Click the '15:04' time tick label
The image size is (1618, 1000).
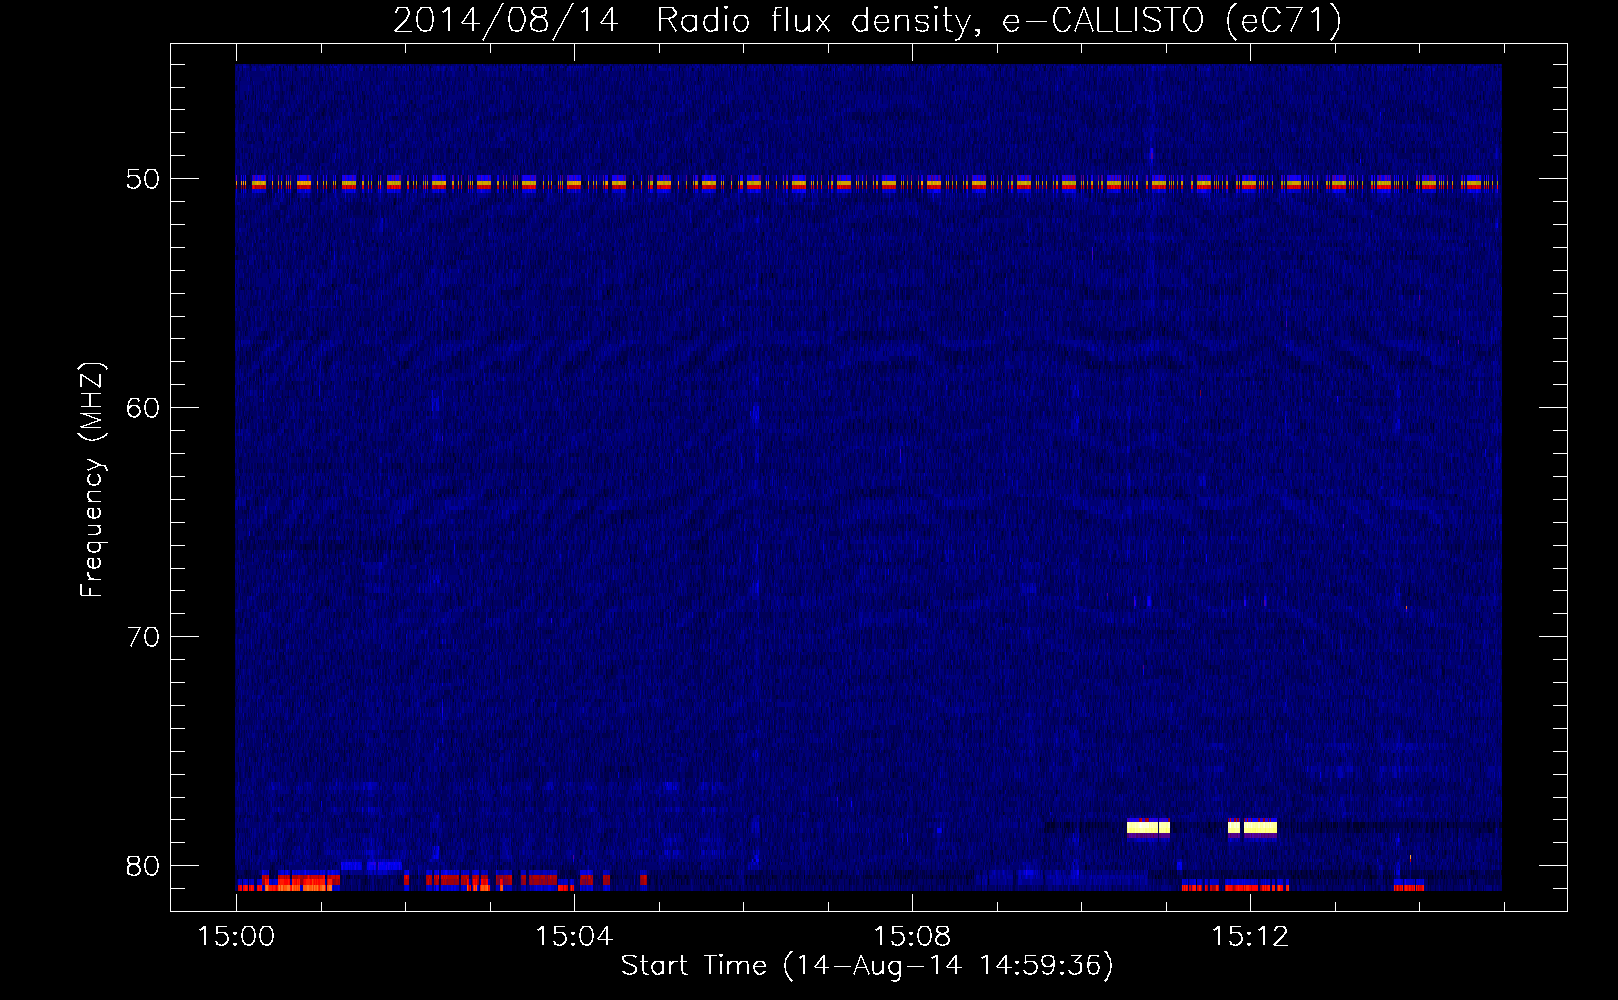(574, 936)
